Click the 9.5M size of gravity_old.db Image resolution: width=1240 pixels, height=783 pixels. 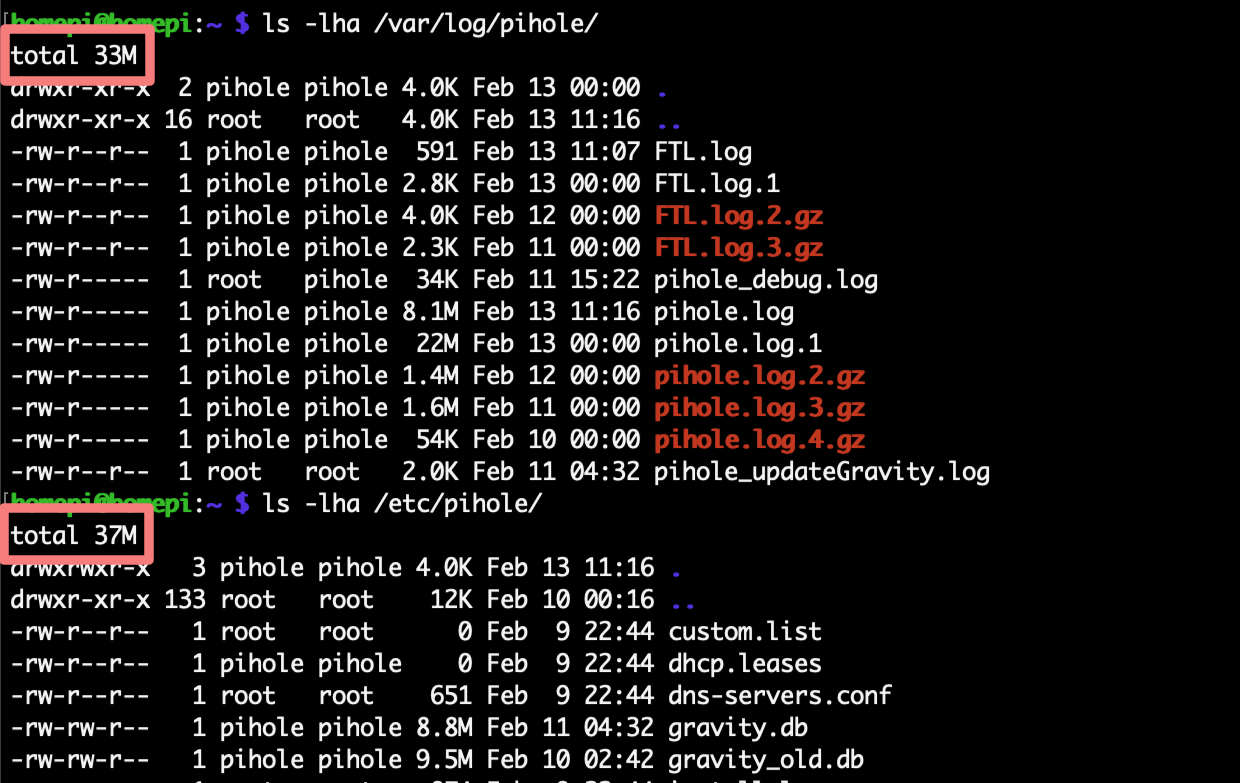click(x=444, y=760)
